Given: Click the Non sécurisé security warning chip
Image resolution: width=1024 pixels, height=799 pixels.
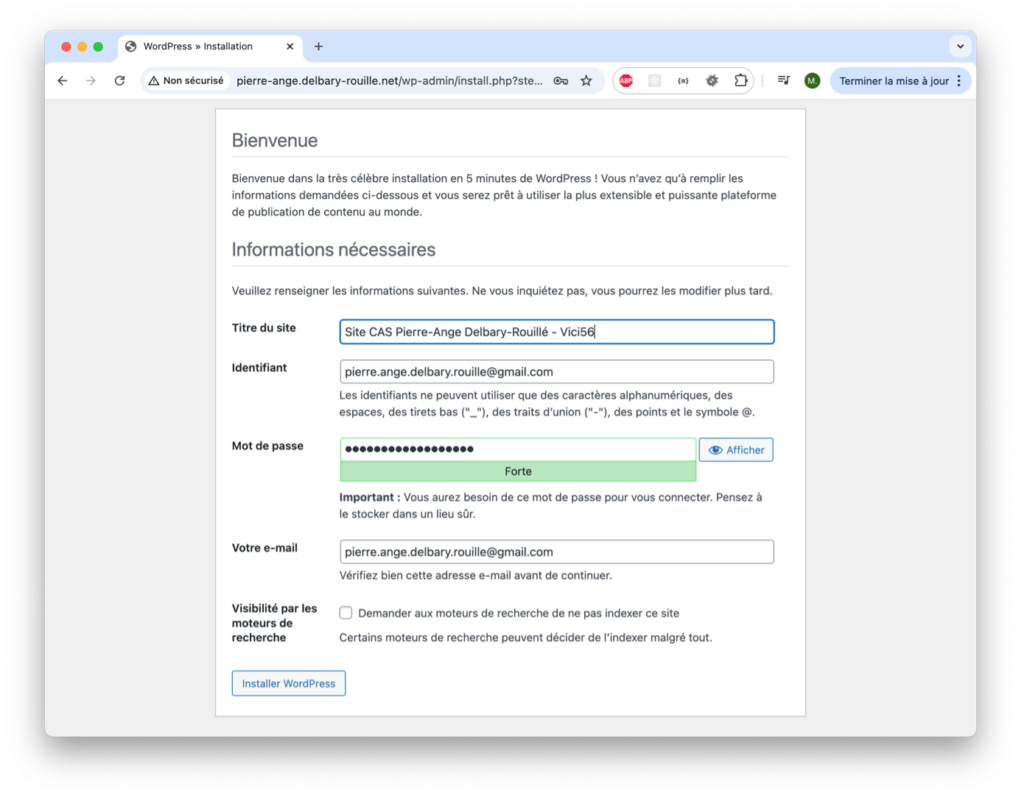Looking at the screenshot, I should [x=186, y=80].
